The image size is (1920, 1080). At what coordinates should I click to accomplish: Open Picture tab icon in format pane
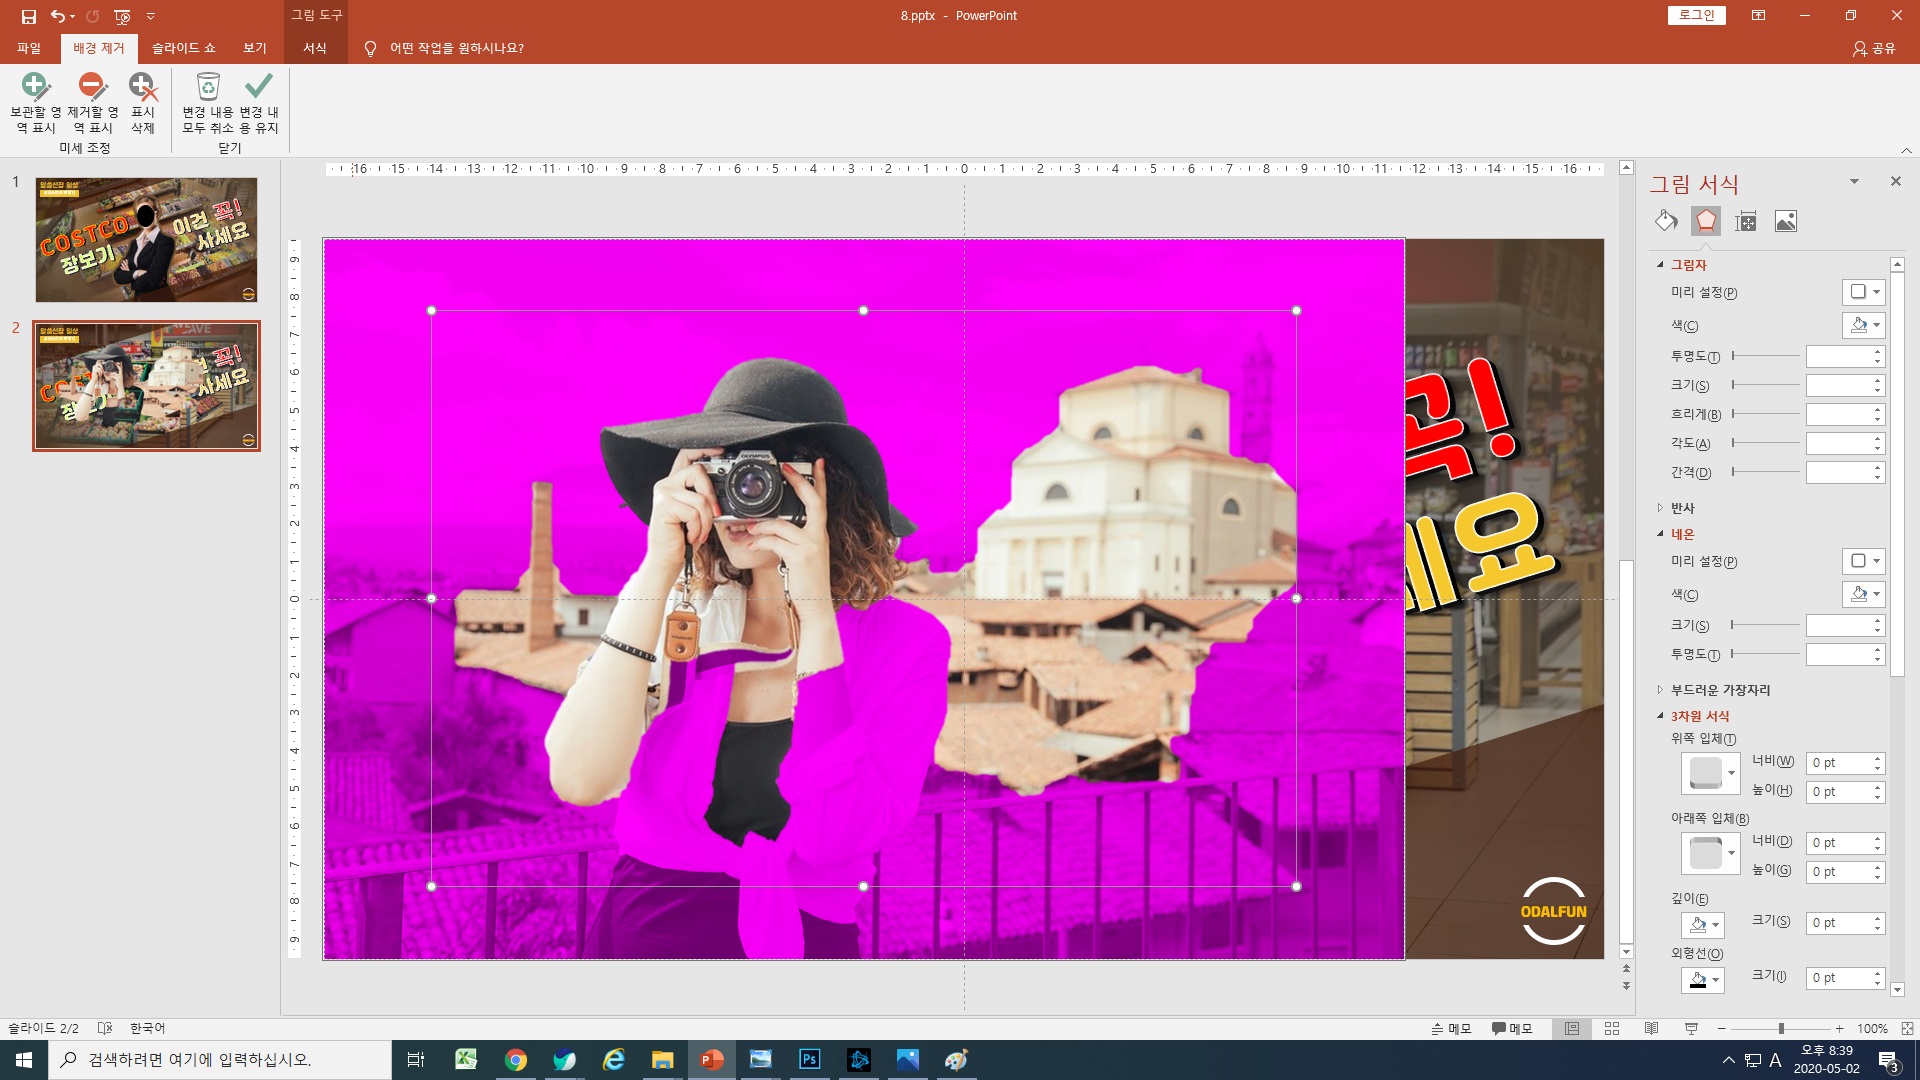tap(1786, 221)
